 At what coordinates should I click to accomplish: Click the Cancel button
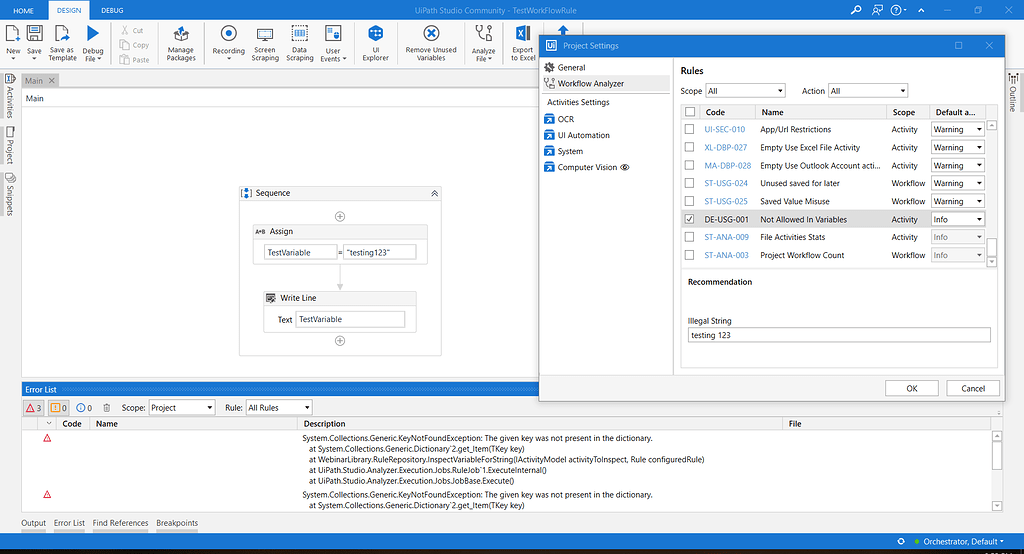973,388
